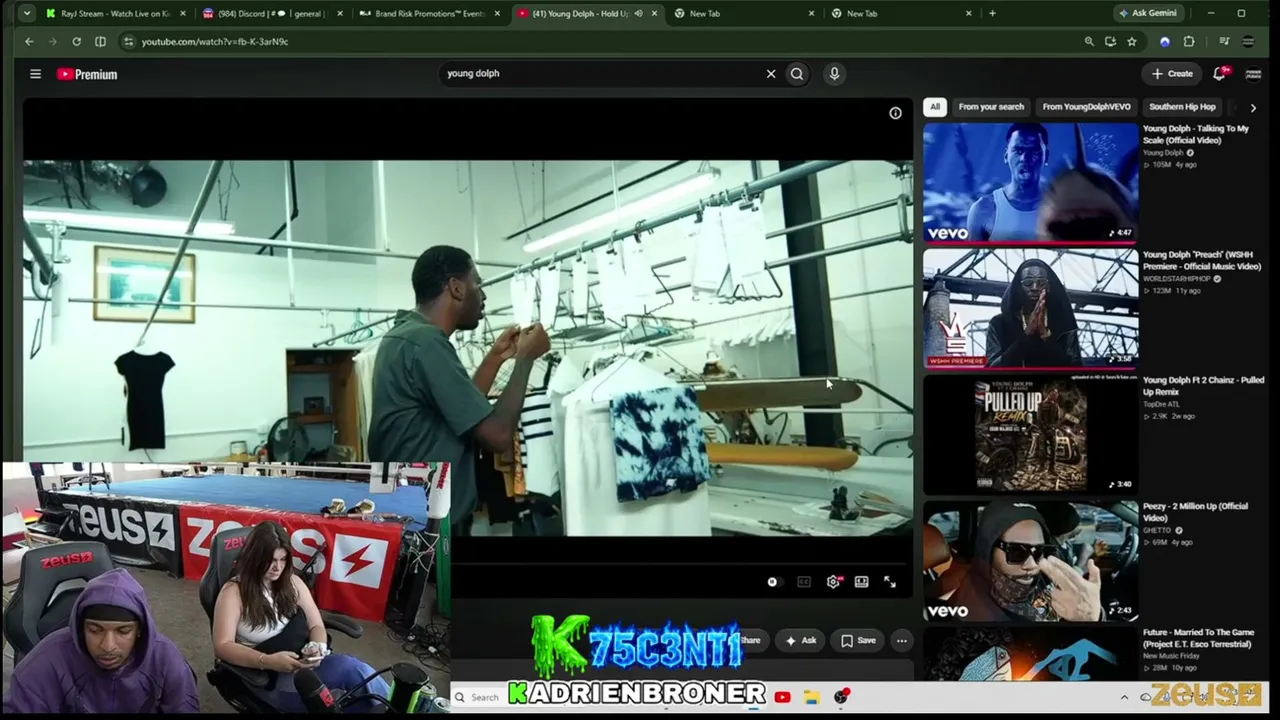Open Young Dolph 'Preach' video thumbnail
Image resolution: width=1280 pixels, height=720 pixels.
tap(1031, 308)
